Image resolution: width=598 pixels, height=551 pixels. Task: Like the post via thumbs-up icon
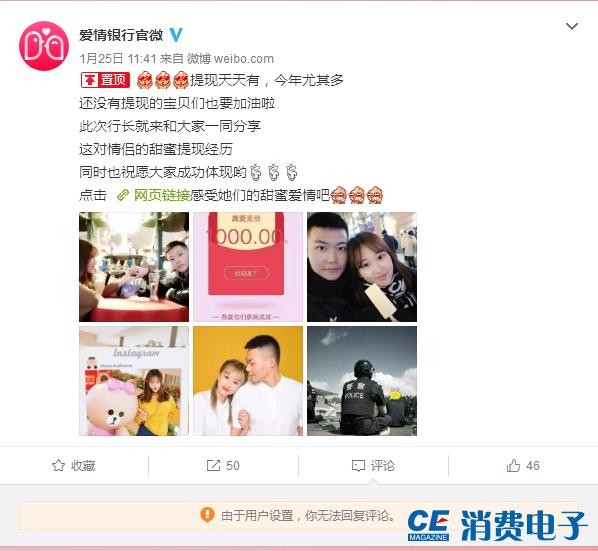(x=513, y=465)
